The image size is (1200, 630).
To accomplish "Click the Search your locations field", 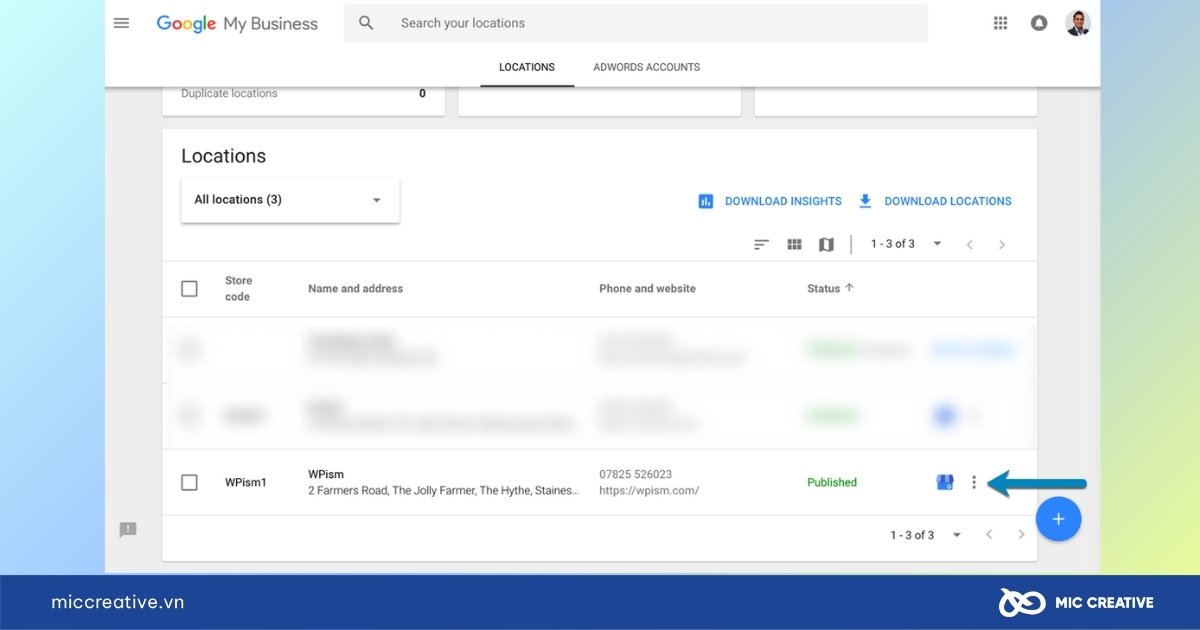I will (x=635, y=23).
